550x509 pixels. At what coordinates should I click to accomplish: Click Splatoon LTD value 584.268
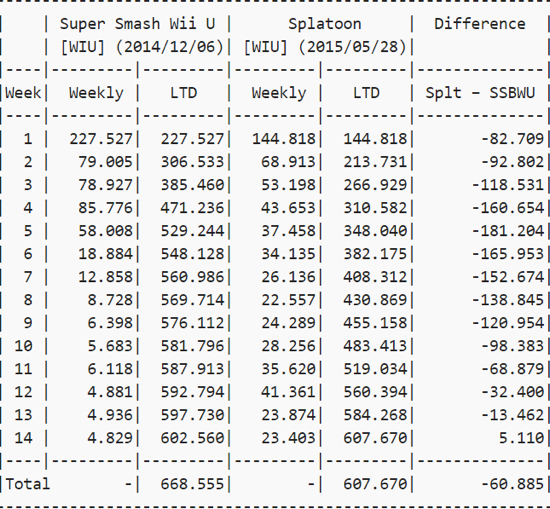(x=375, y=415)
